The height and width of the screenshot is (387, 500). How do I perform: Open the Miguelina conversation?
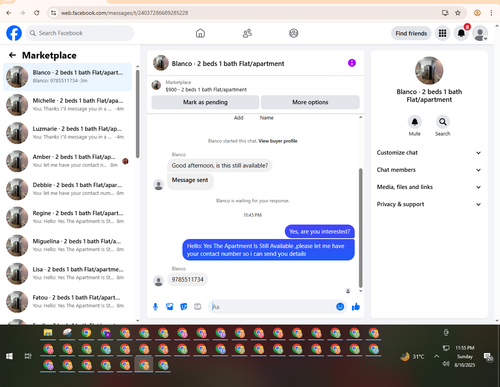[x=67, y=245]
